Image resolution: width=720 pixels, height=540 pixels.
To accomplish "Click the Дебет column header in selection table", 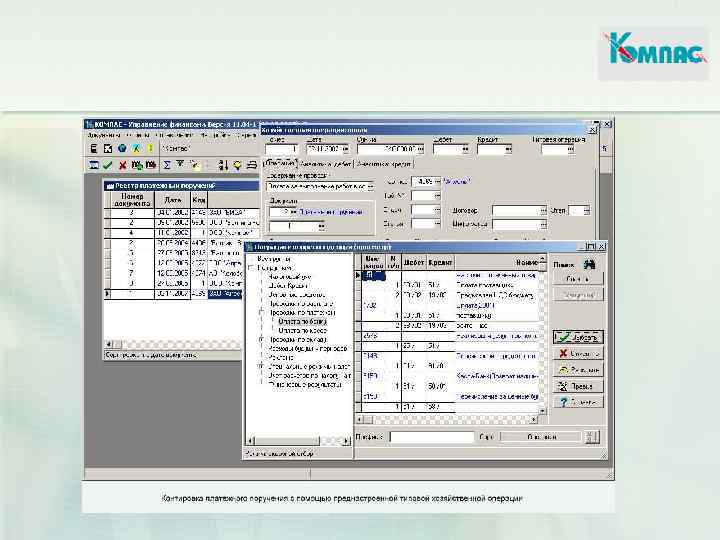I will [x=413, y=263].
